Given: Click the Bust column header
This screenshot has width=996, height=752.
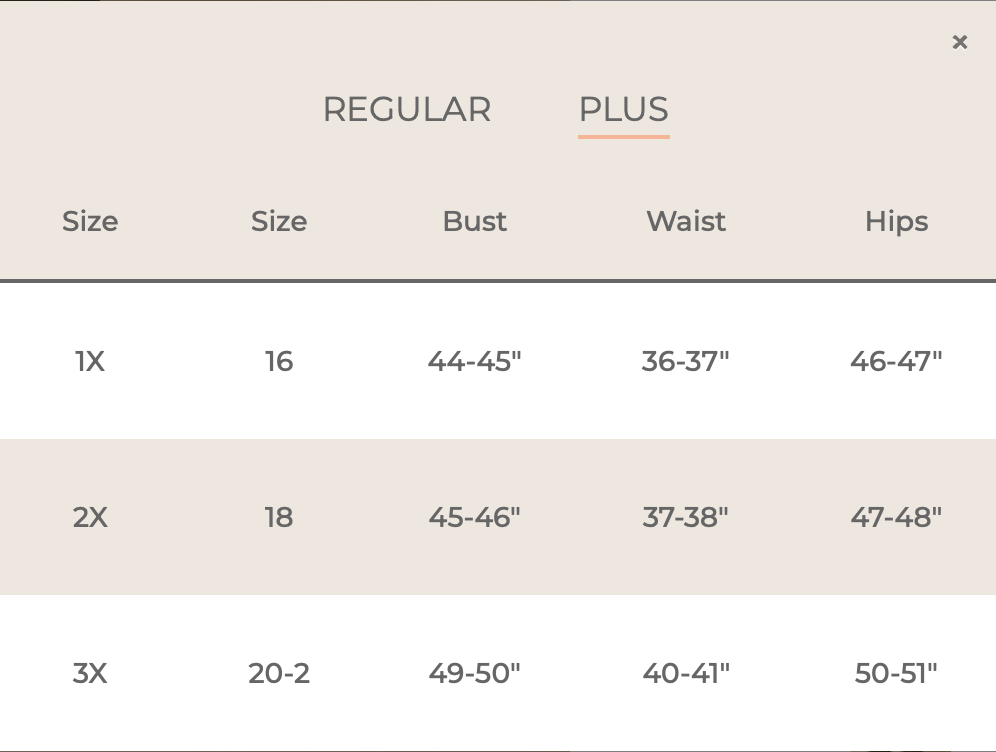Looking at the screenshot, I should 474,222.
